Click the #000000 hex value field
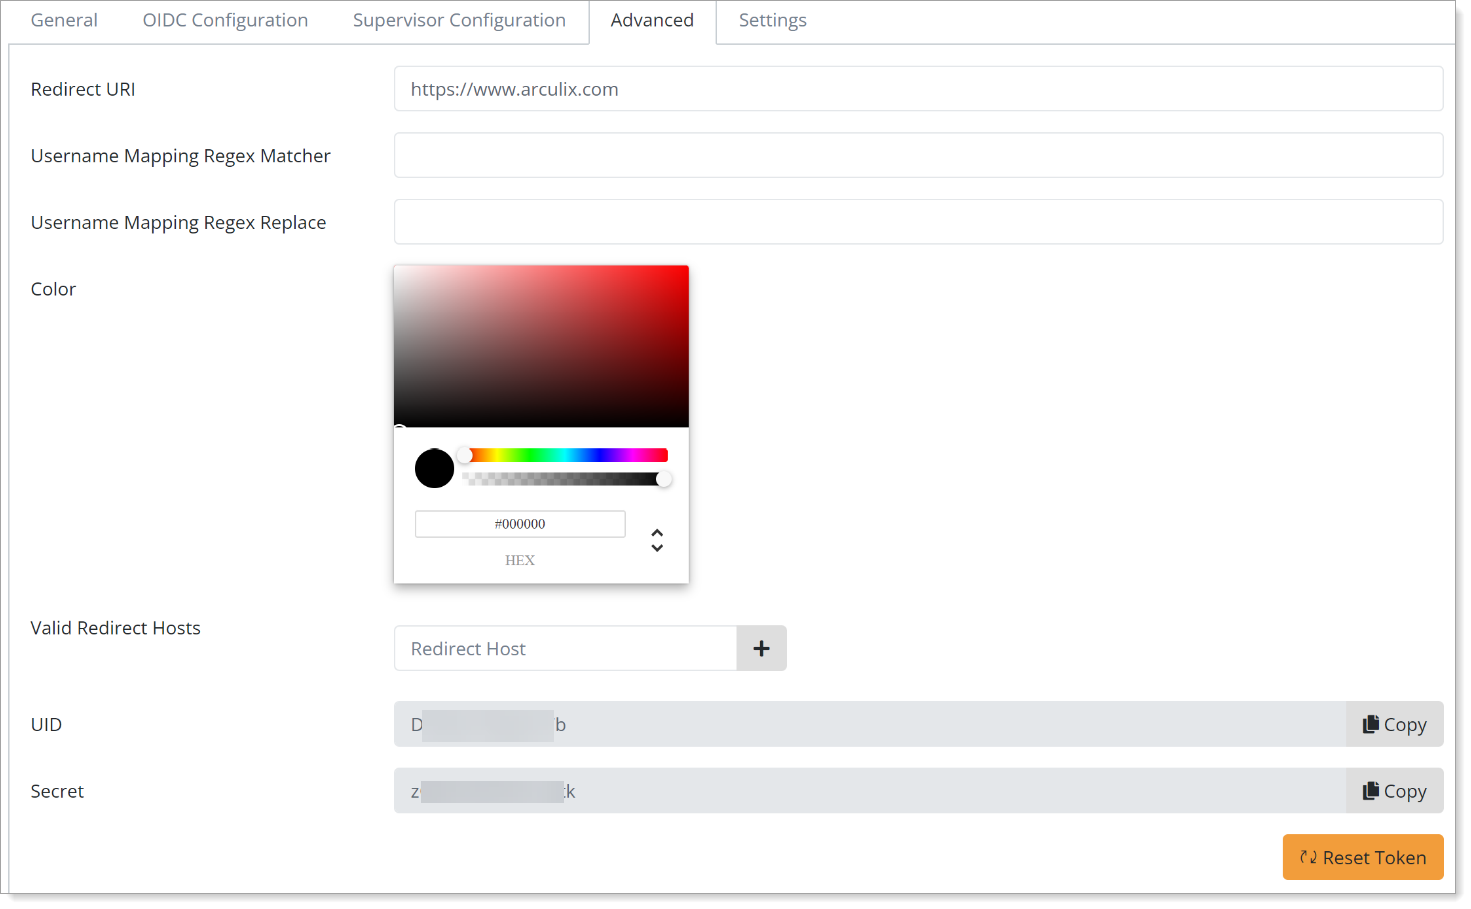The image size is (1471, 909). pyautogui.click(x=520, y=524)
